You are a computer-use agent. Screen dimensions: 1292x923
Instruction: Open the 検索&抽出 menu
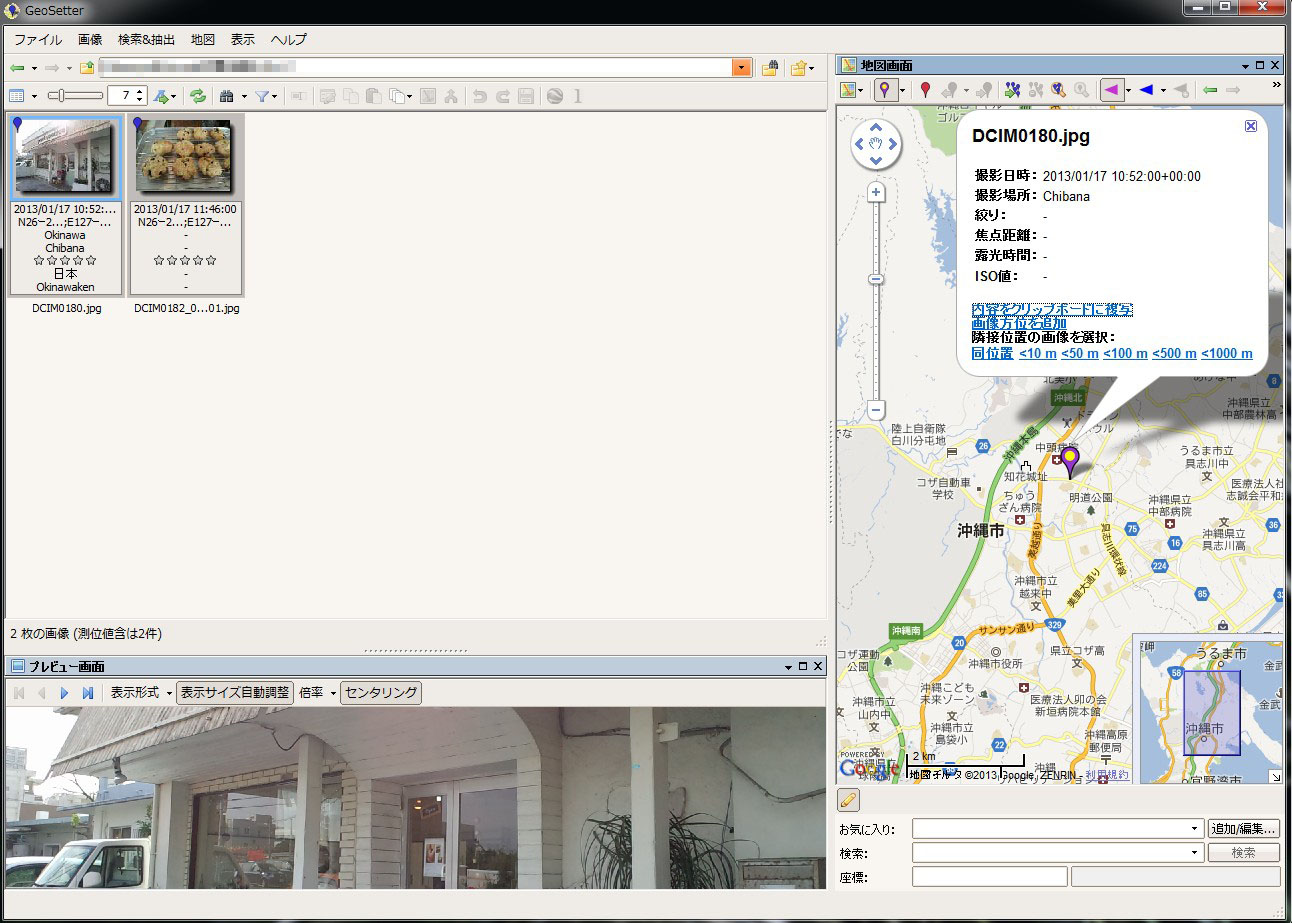[146, 40]
